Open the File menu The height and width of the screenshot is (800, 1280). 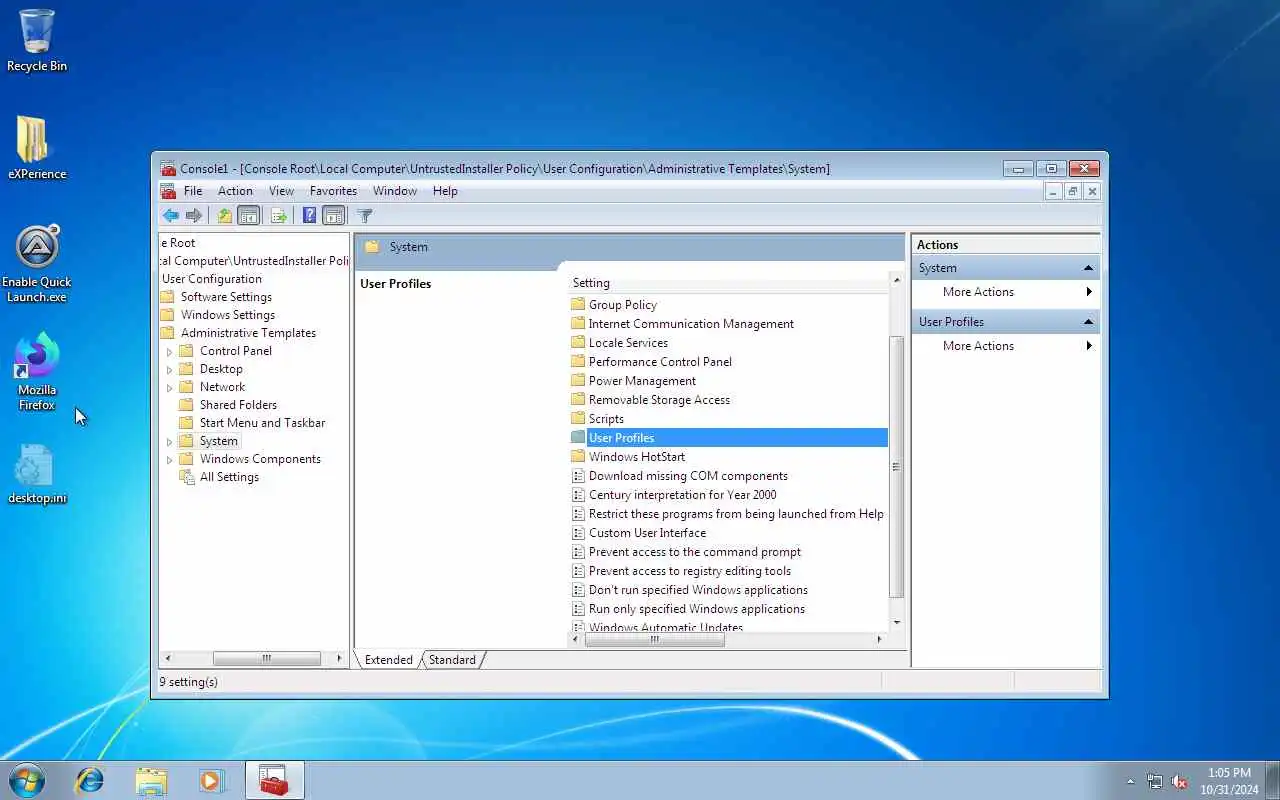[193, 191]
